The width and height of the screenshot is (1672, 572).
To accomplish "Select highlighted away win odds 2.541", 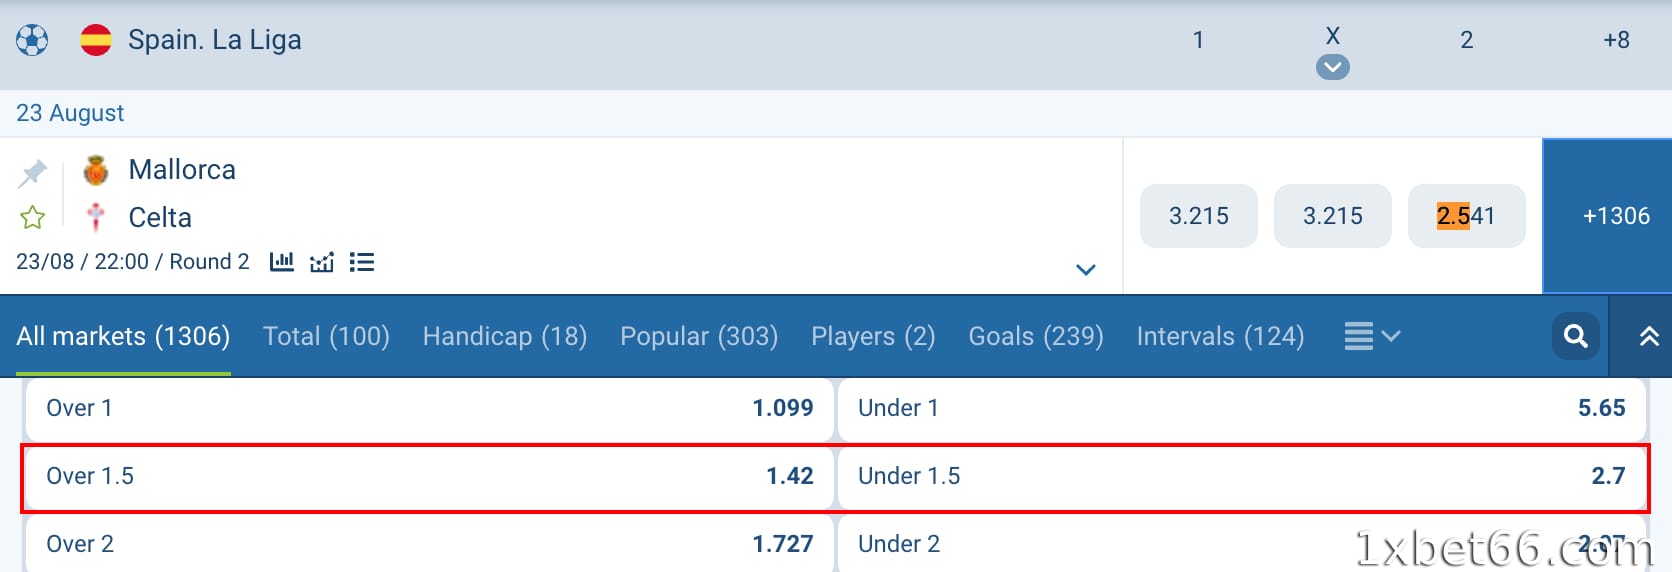I will (1466, 216).
